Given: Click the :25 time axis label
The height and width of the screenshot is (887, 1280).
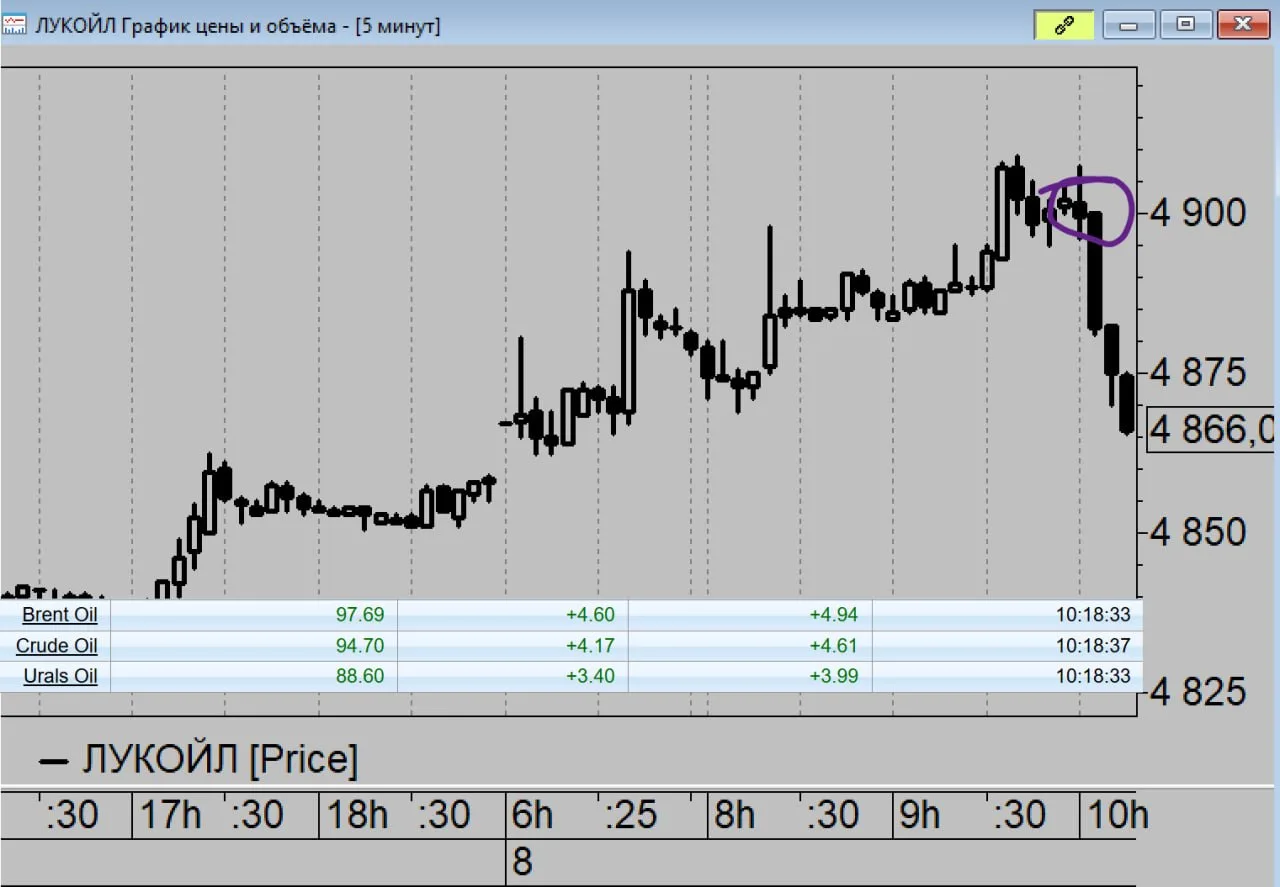Looking at the screenshot, I should pos(632,816).
